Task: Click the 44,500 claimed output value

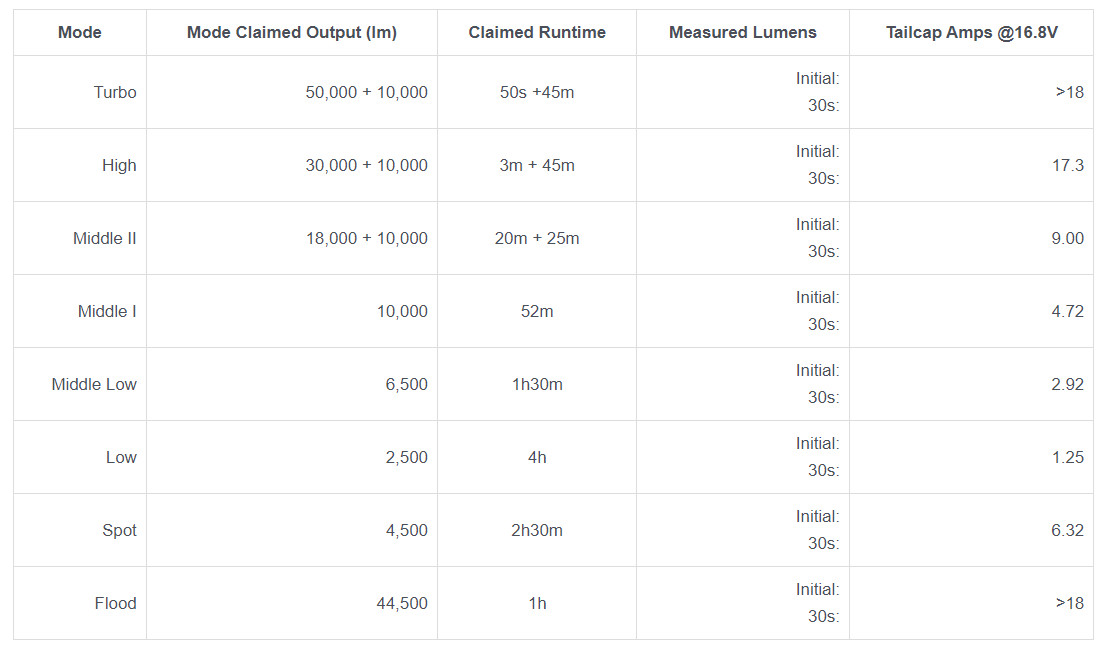Action: click(x=402, y=603)
